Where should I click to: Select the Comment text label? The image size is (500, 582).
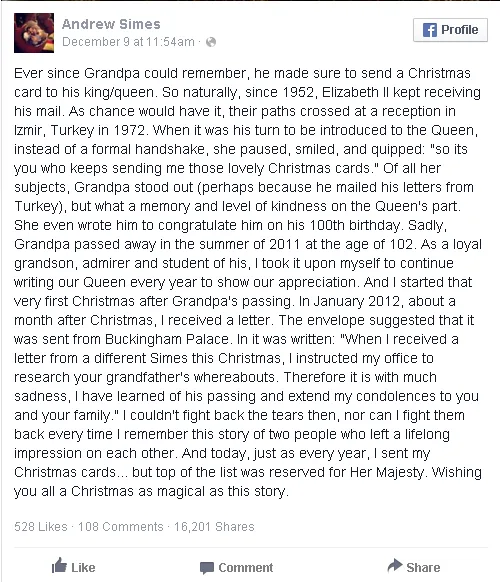[x=246, y=568]
